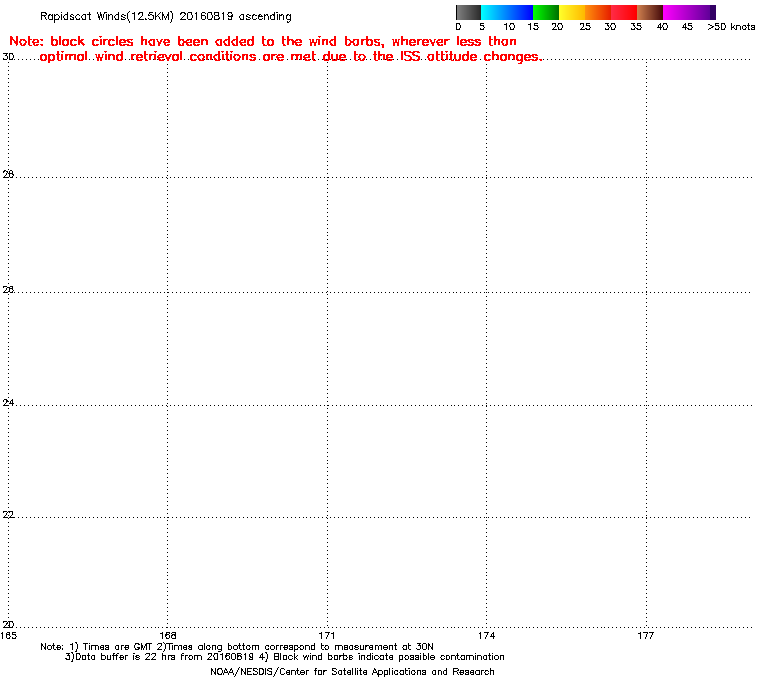Click the 'Note: 1) Times are GMT' footer line
This screenshot has height=688, width=760.
(x=237, y=647)
